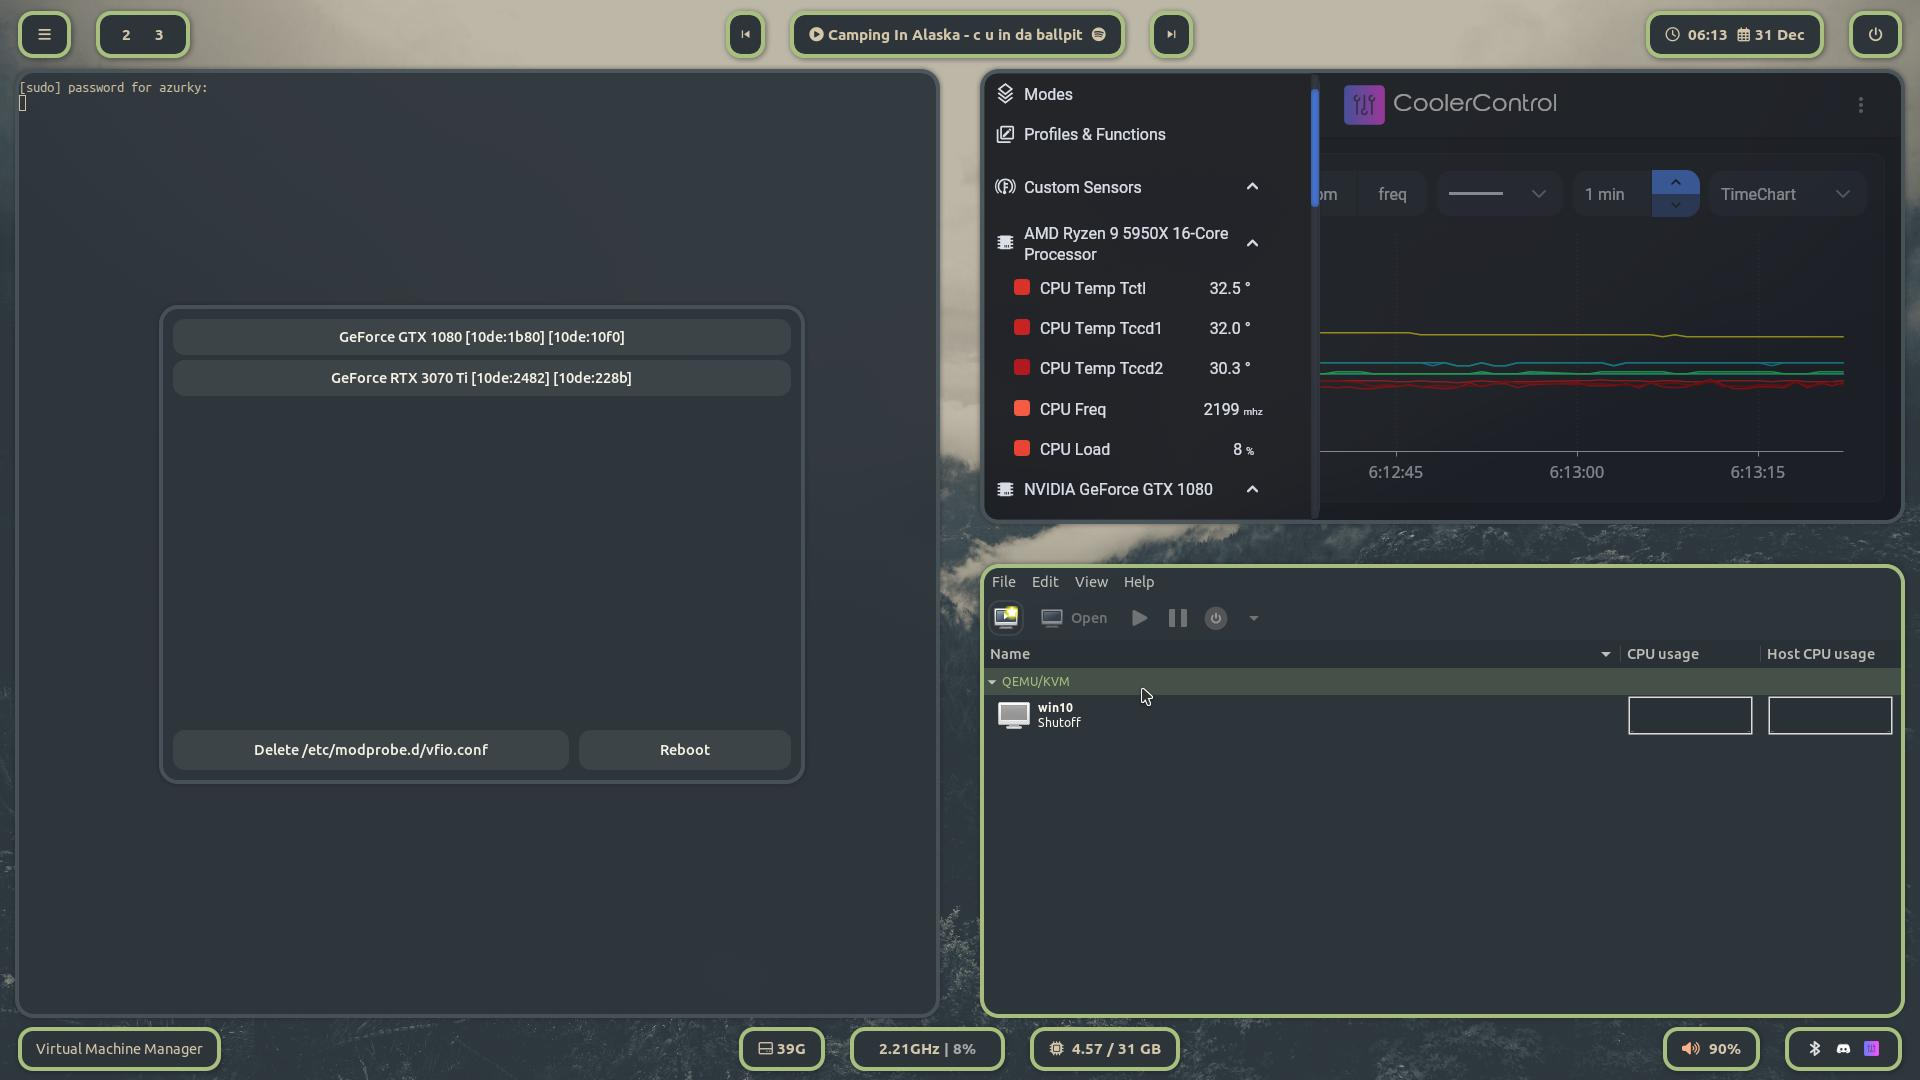The width and height of the screenshot is (1920, 1080).
Task: Open the clock and date widget
Action: [x=1735, y=34]
